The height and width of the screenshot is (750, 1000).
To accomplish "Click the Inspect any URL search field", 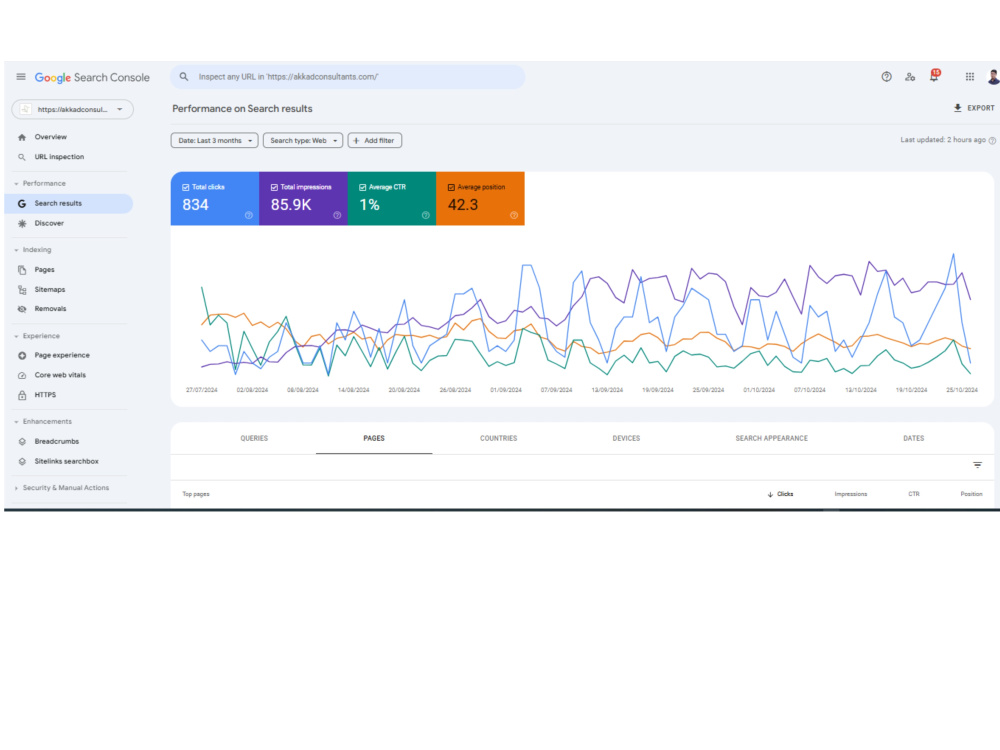I will [x=348, y=77].
